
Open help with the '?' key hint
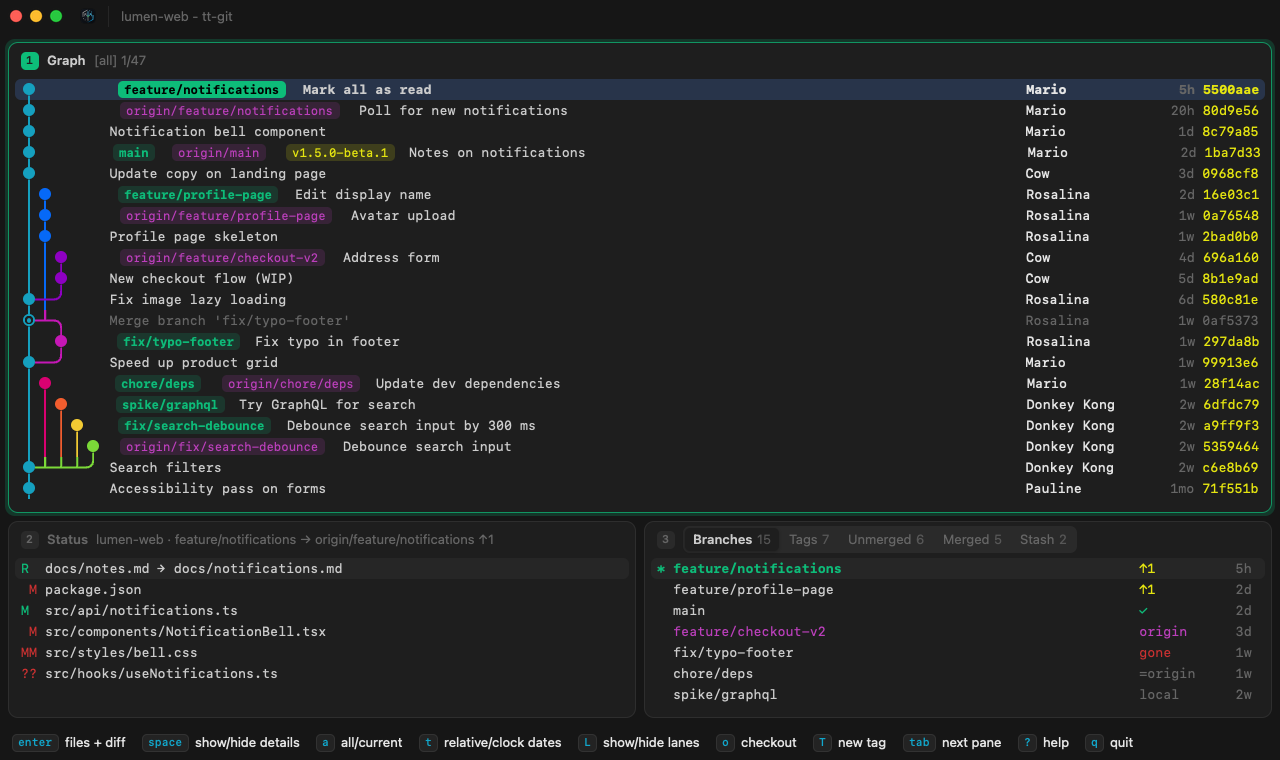tap(1043, 742)
